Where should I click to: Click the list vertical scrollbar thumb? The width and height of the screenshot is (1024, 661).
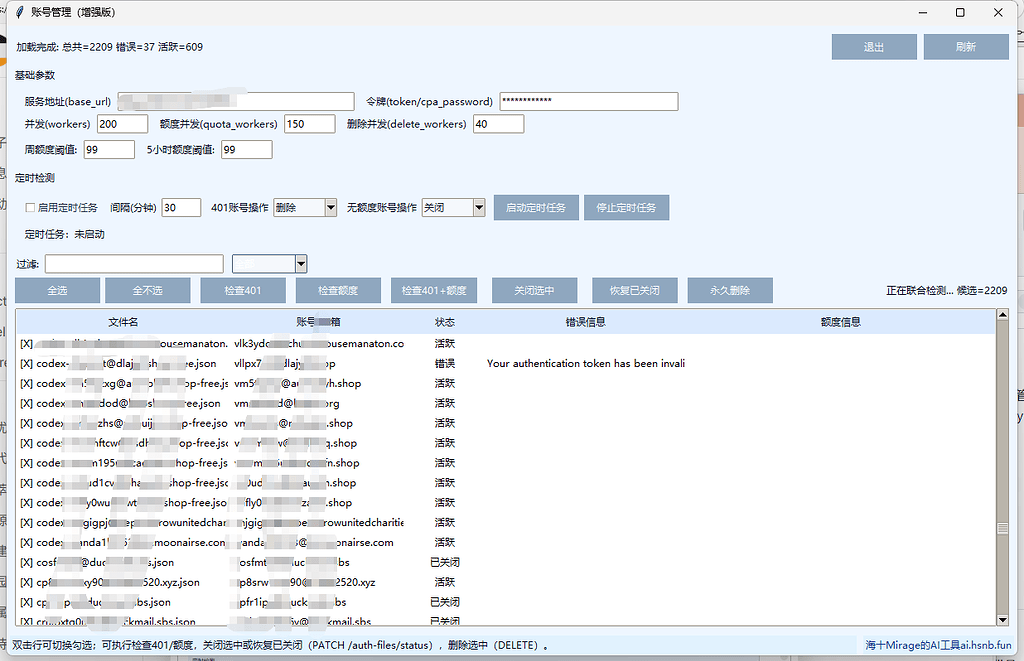pos(1002,528)
